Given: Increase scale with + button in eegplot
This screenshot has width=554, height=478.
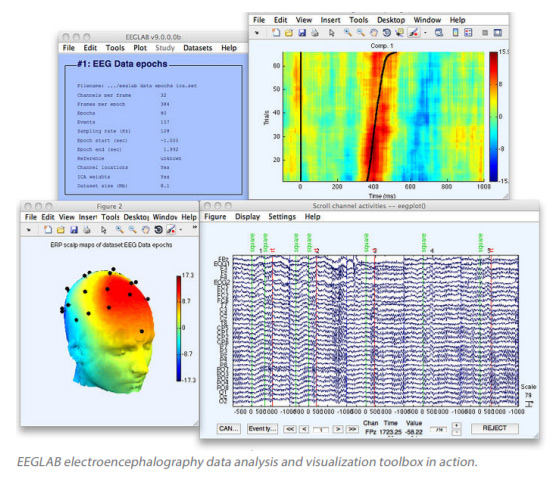Looking at the screenshot, I should tap(456, 425).
